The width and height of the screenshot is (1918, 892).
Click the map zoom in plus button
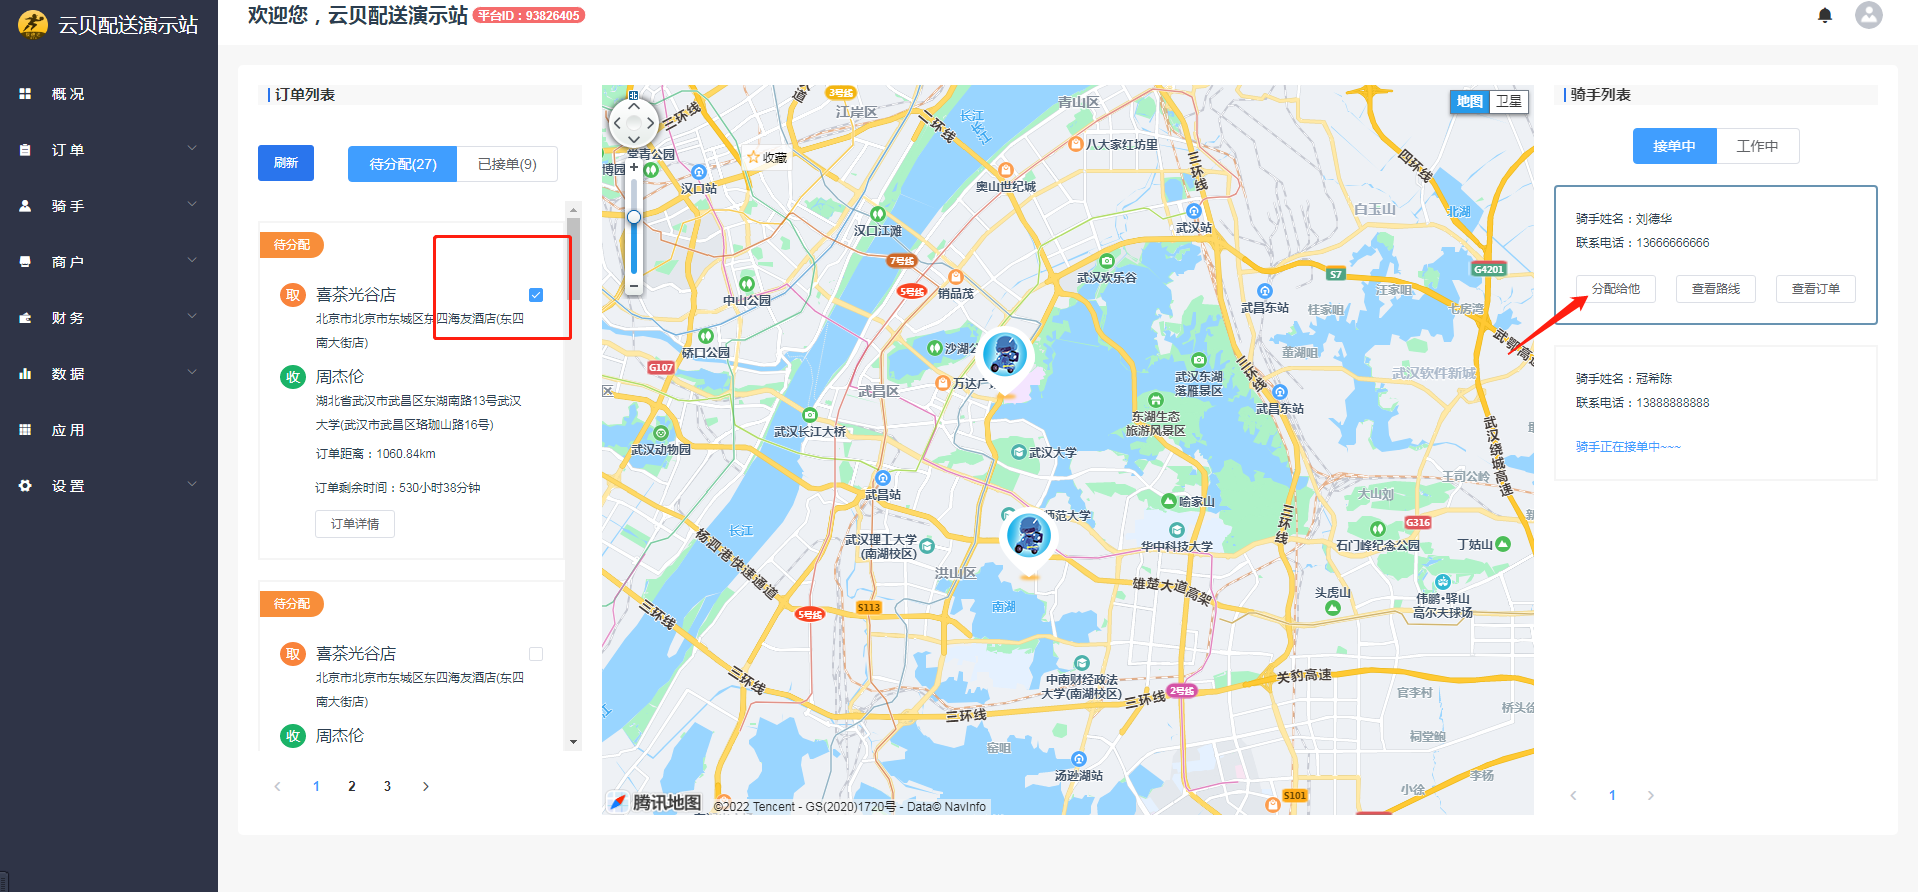tap(634, 168)
